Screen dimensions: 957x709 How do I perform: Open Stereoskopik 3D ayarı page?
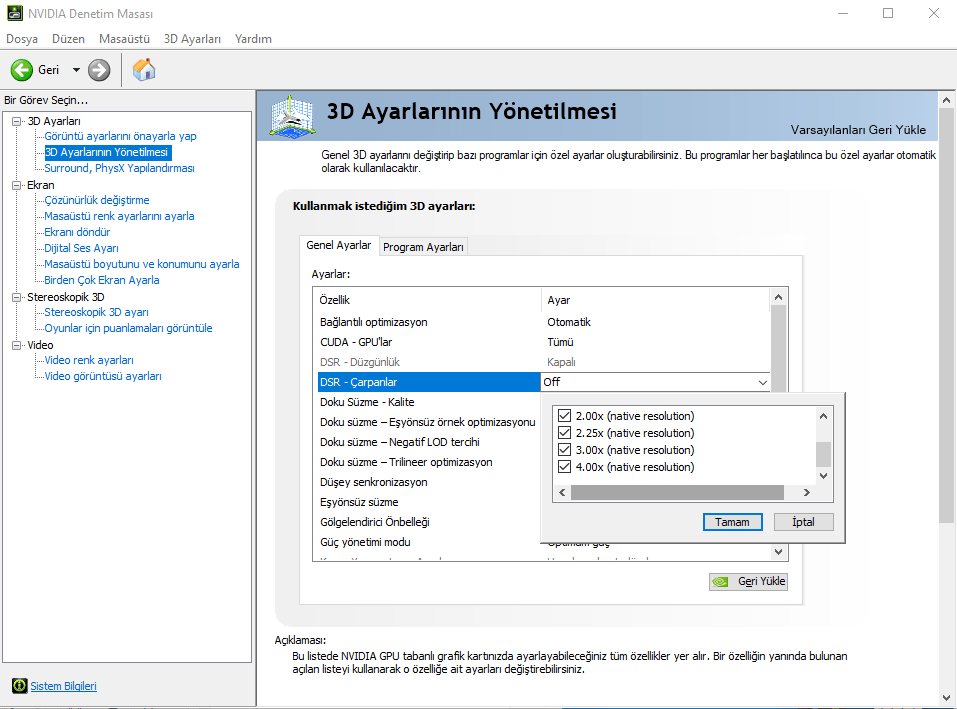pos(96,312)
